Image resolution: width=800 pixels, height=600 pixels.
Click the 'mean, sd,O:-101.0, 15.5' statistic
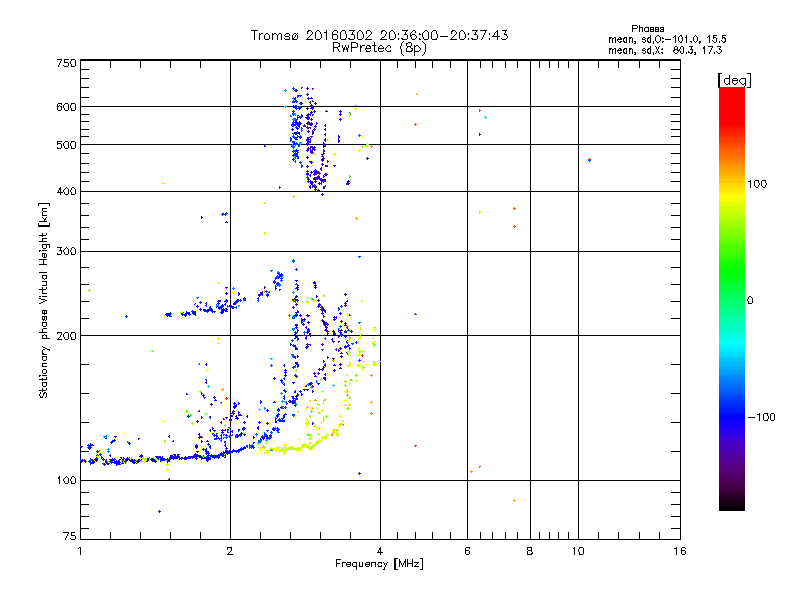pos(667,39)
